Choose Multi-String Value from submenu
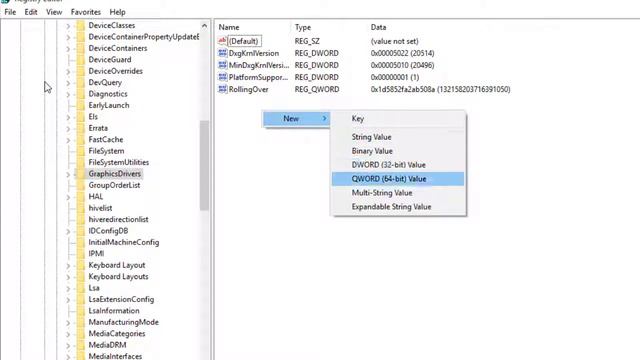This screenshot has width=640, height=360. coord(398,193)
